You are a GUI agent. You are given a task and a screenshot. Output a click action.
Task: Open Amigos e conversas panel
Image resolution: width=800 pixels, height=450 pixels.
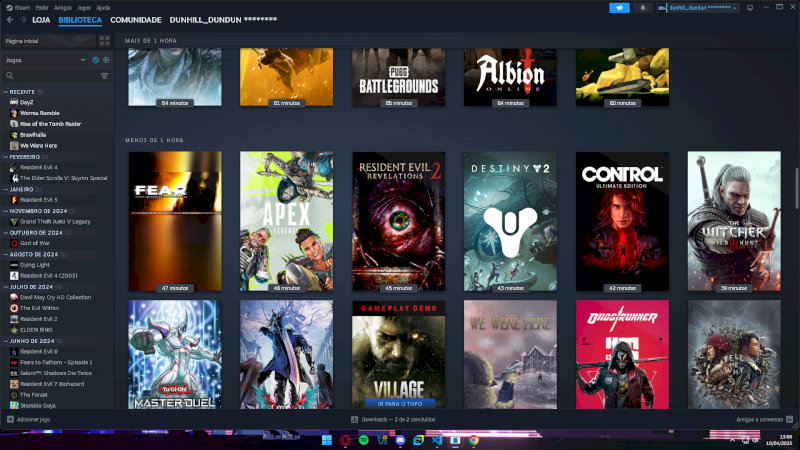click(760, 419)
